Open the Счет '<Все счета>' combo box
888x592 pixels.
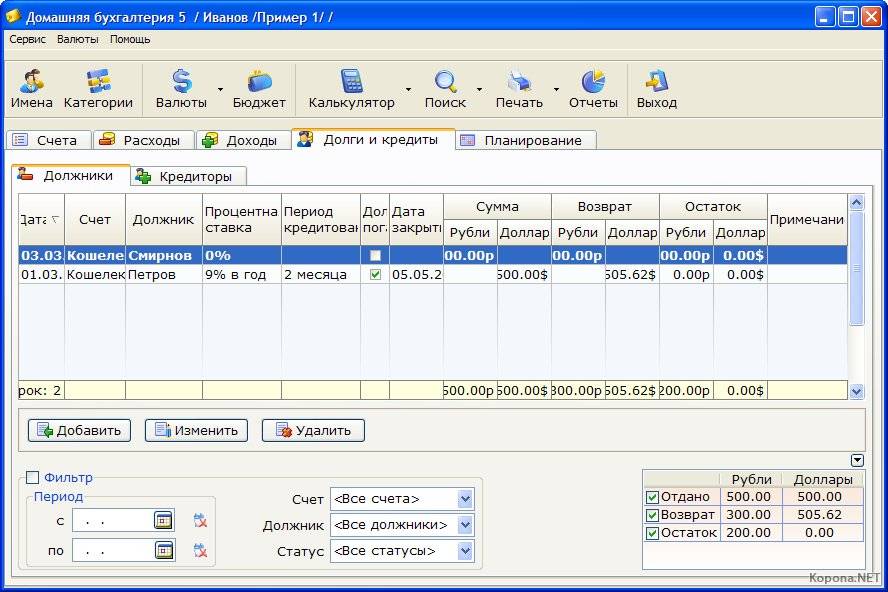(402, 499)
